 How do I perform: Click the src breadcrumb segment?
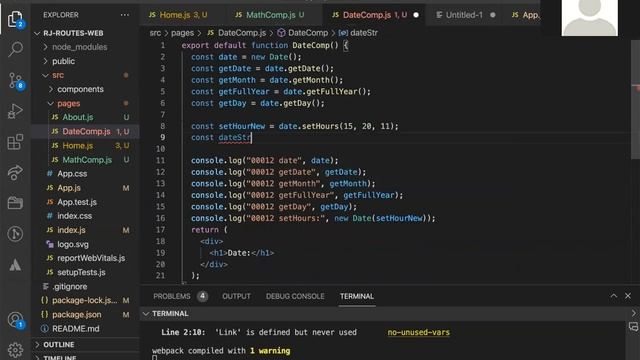(155, 33)
